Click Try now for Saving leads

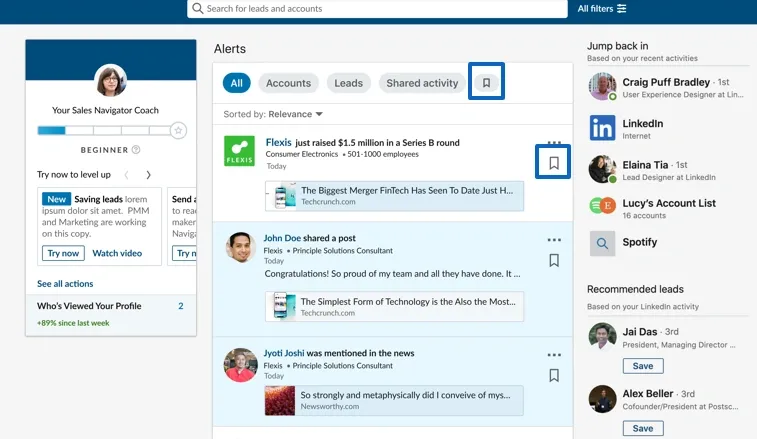(63, 253)
